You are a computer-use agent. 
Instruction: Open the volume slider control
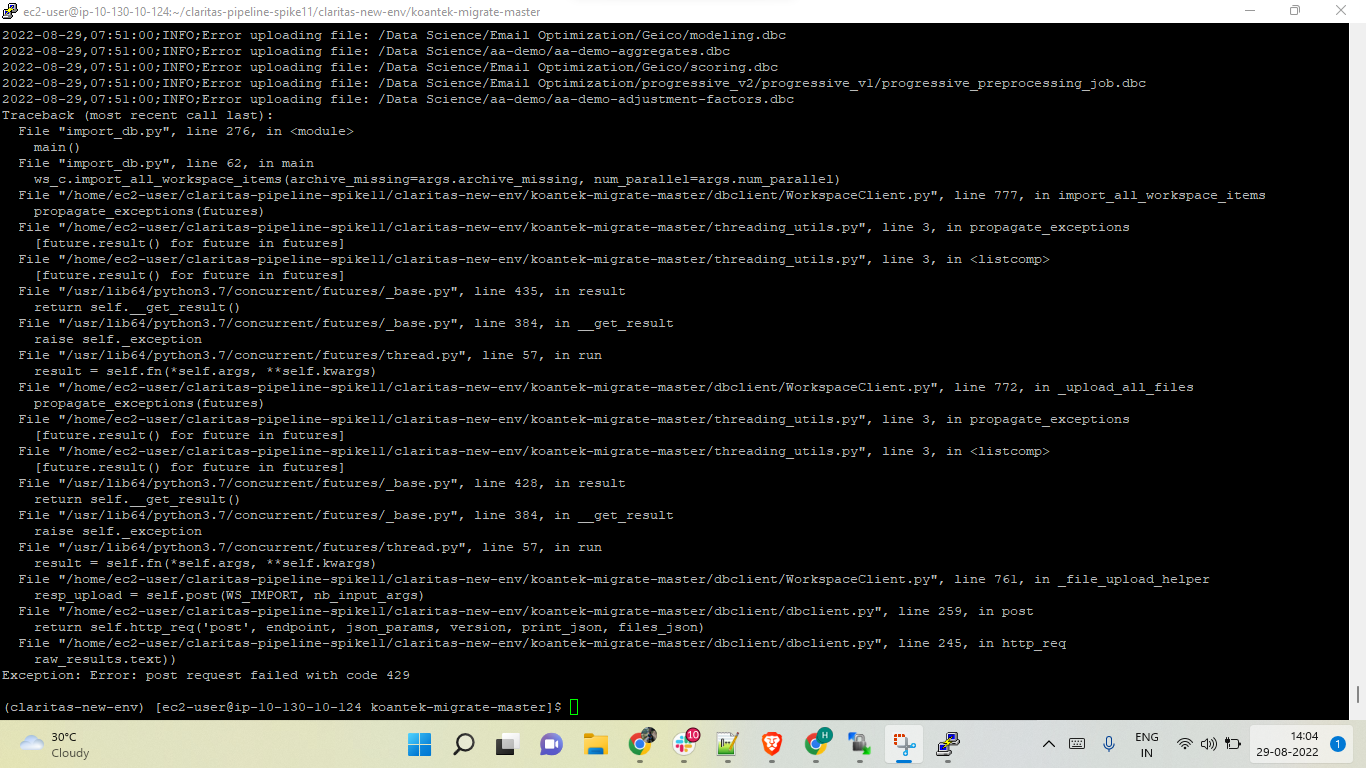pyautogui.click(x=1208, y=744)
